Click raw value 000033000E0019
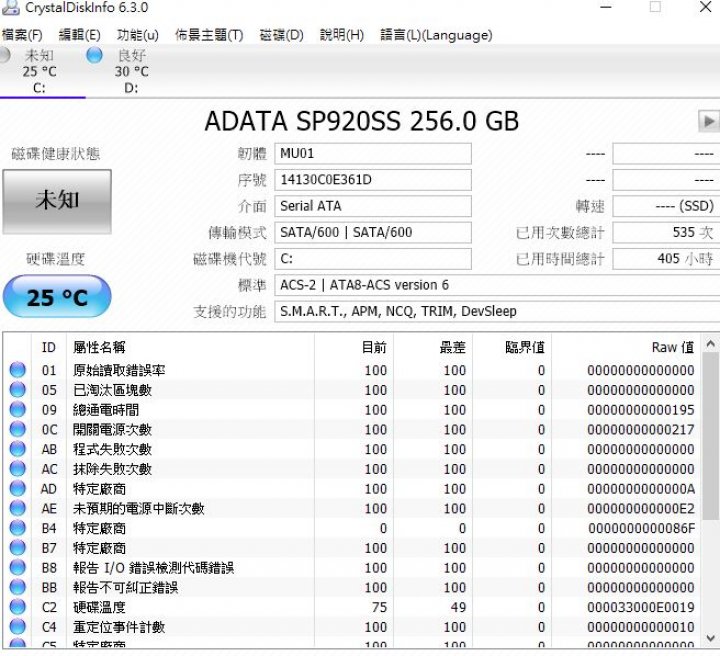This screenshot has width=720, height=656. tap(641, 607)
